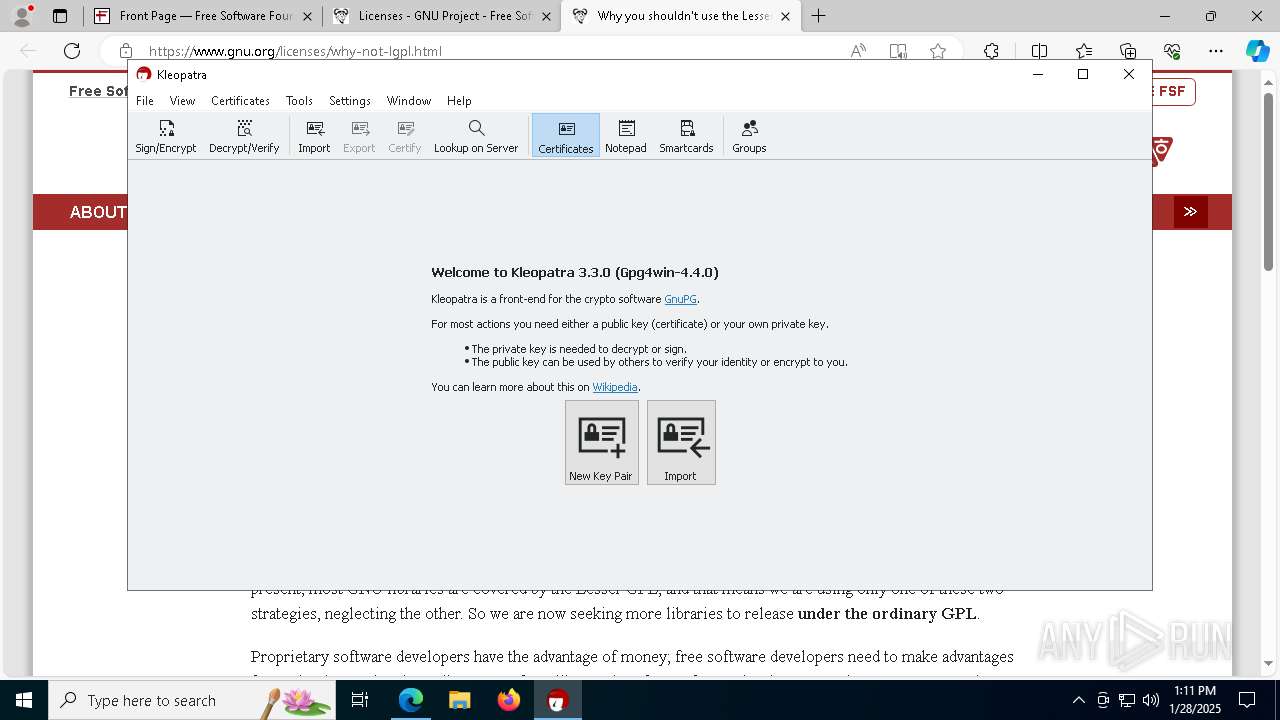Open the File menu
The width and height of the screenshot is (1280, 720).
(145, 101)
